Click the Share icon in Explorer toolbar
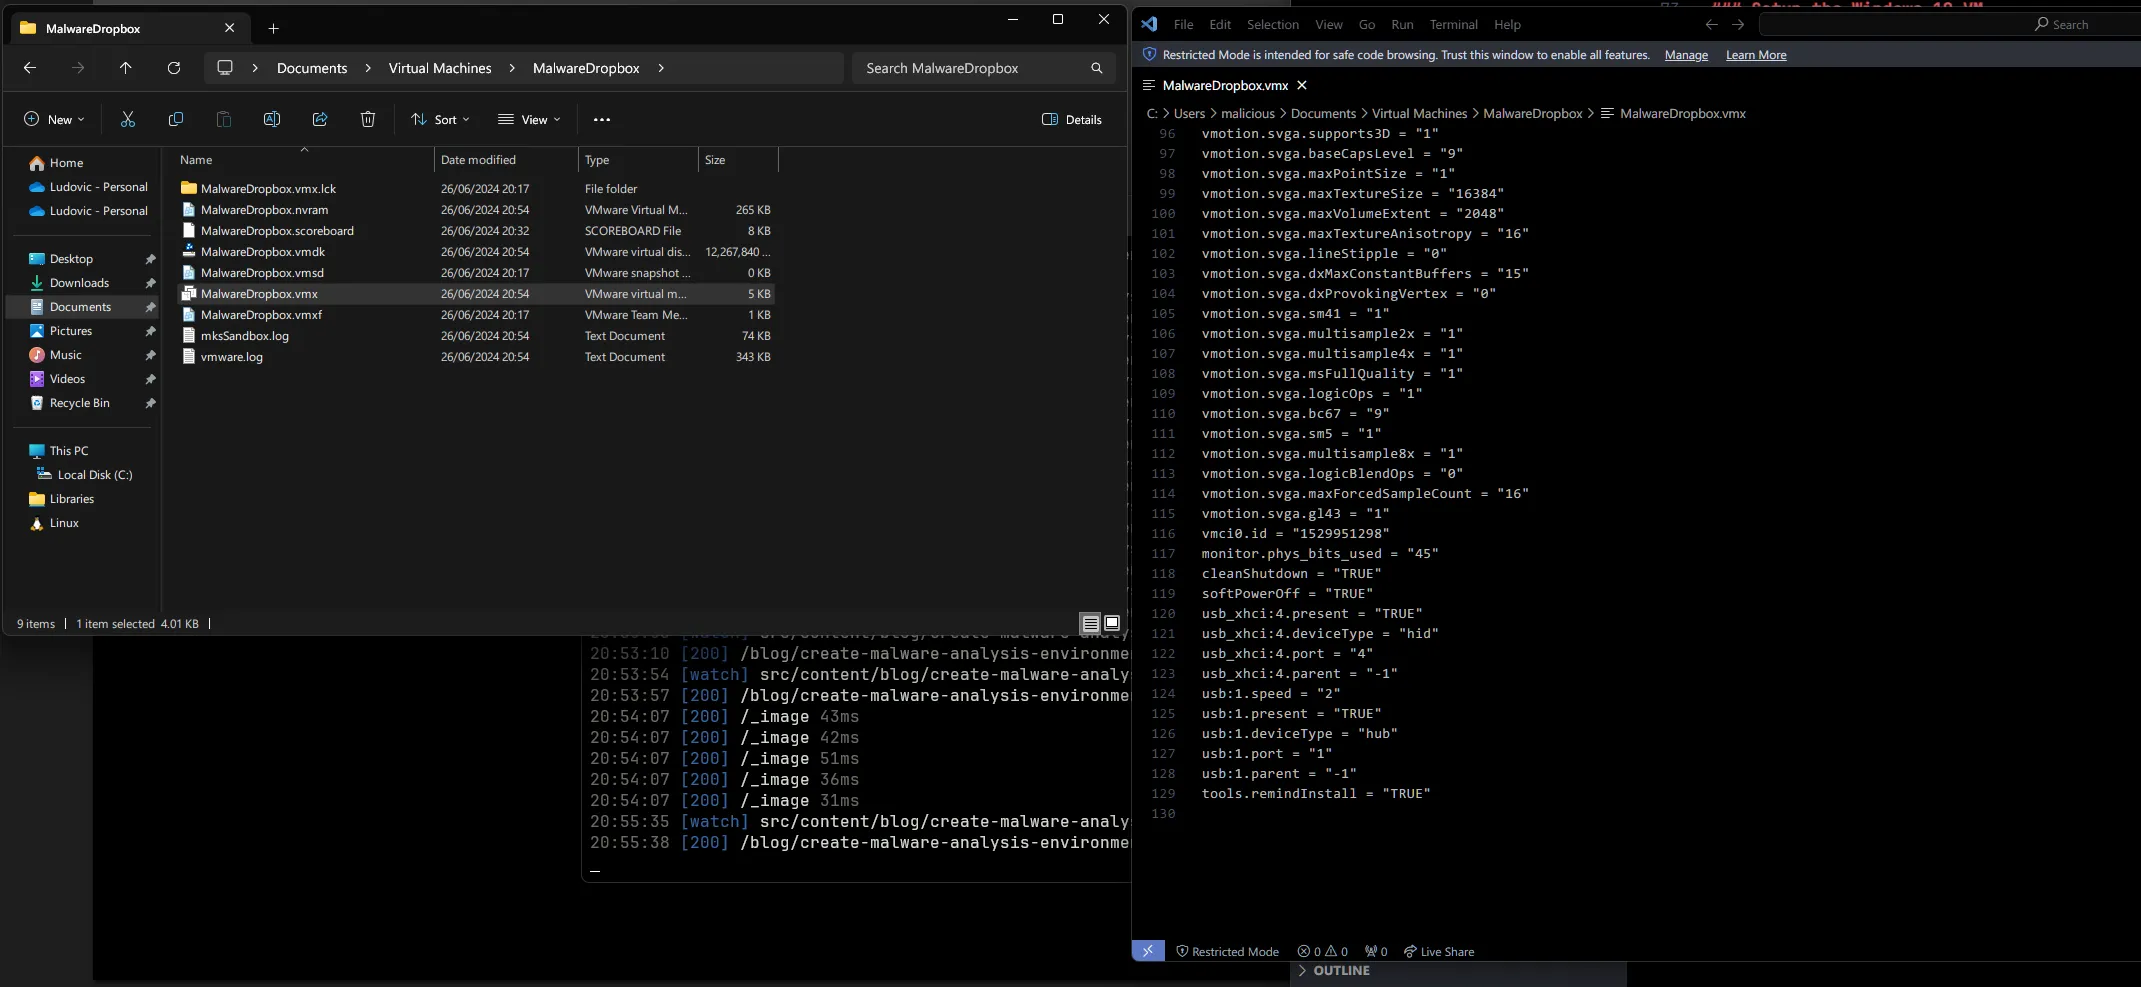2141x987 pixels. coord(320,120)
